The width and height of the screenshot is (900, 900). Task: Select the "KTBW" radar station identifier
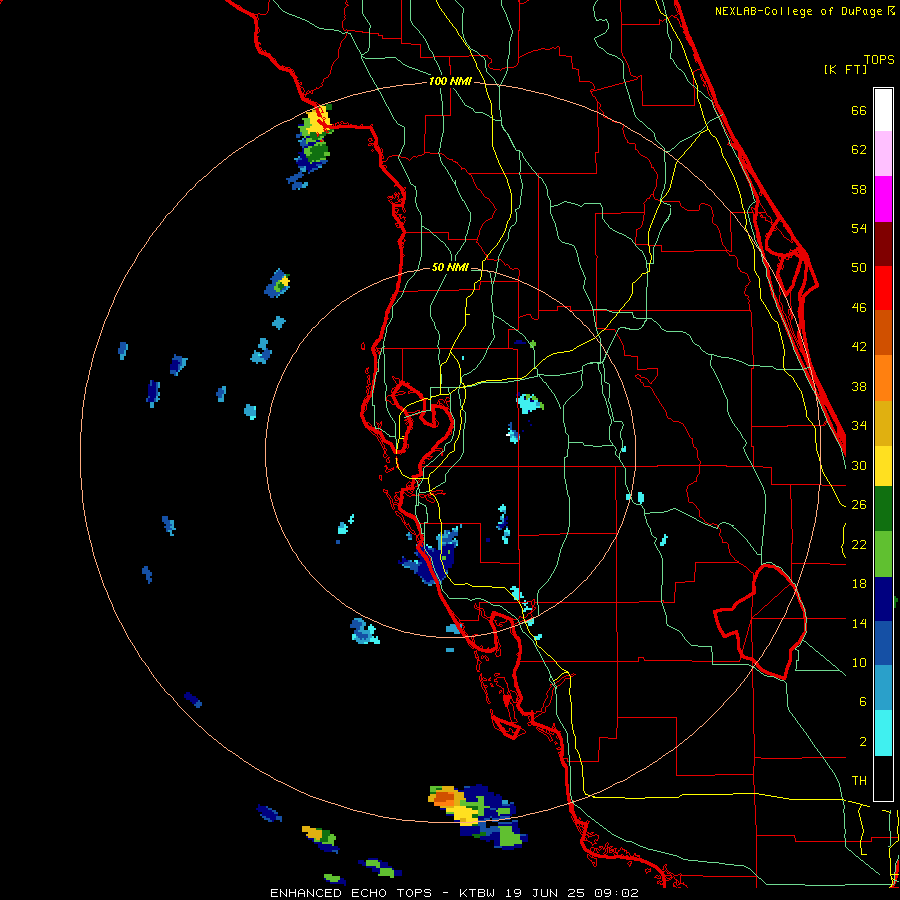coord(476,893)
